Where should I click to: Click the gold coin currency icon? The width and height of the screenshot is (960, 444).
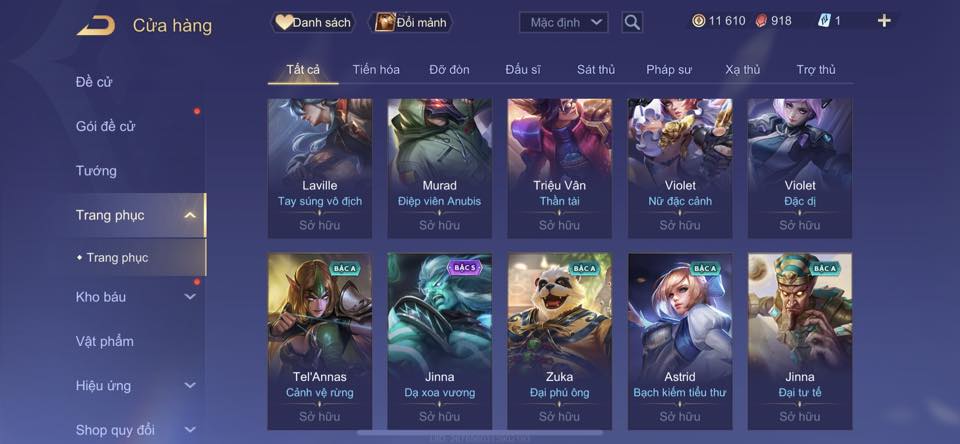coord(699,21)
